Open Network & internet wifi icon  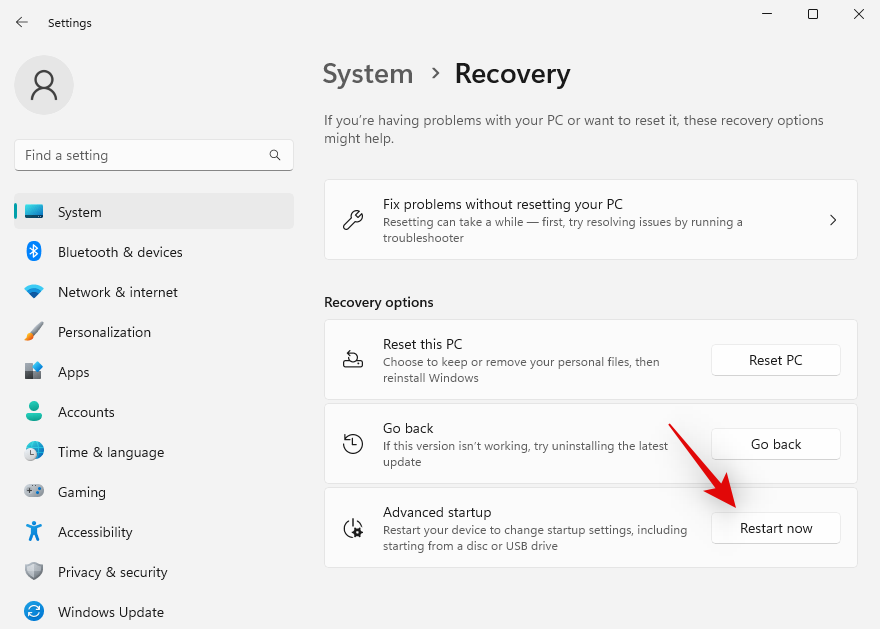[x=34, y=292]
